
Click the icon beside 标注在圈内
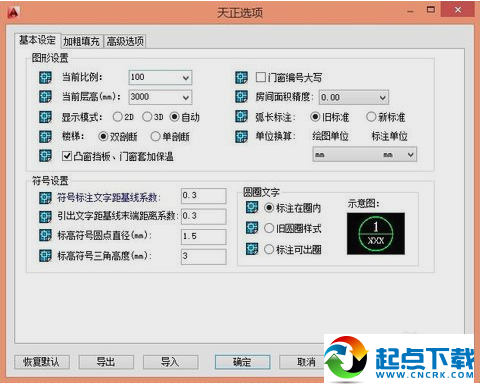pyautogui.click(x=252, y=208)
